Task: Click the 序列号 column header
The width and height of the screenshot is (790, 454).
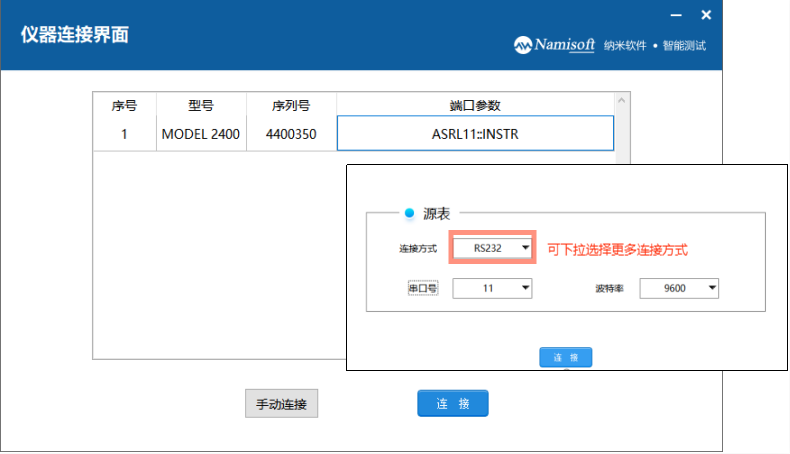Action: pyautogui.click(x=291, y=106)
